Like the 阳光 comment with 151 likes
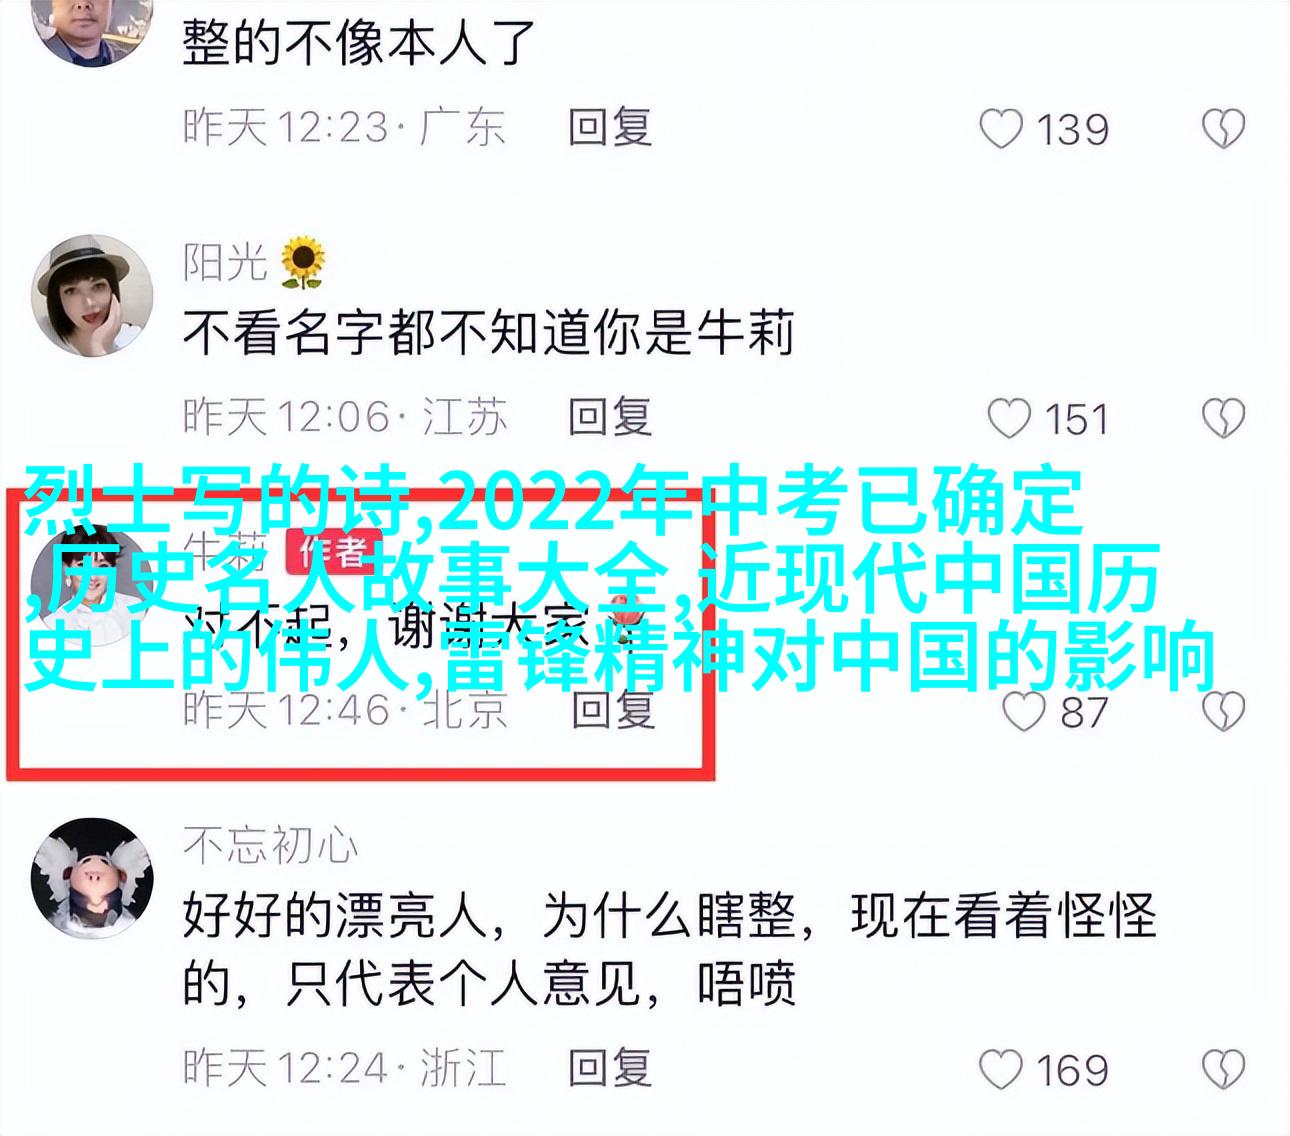1290x1136 pixels. point(1008,419)
